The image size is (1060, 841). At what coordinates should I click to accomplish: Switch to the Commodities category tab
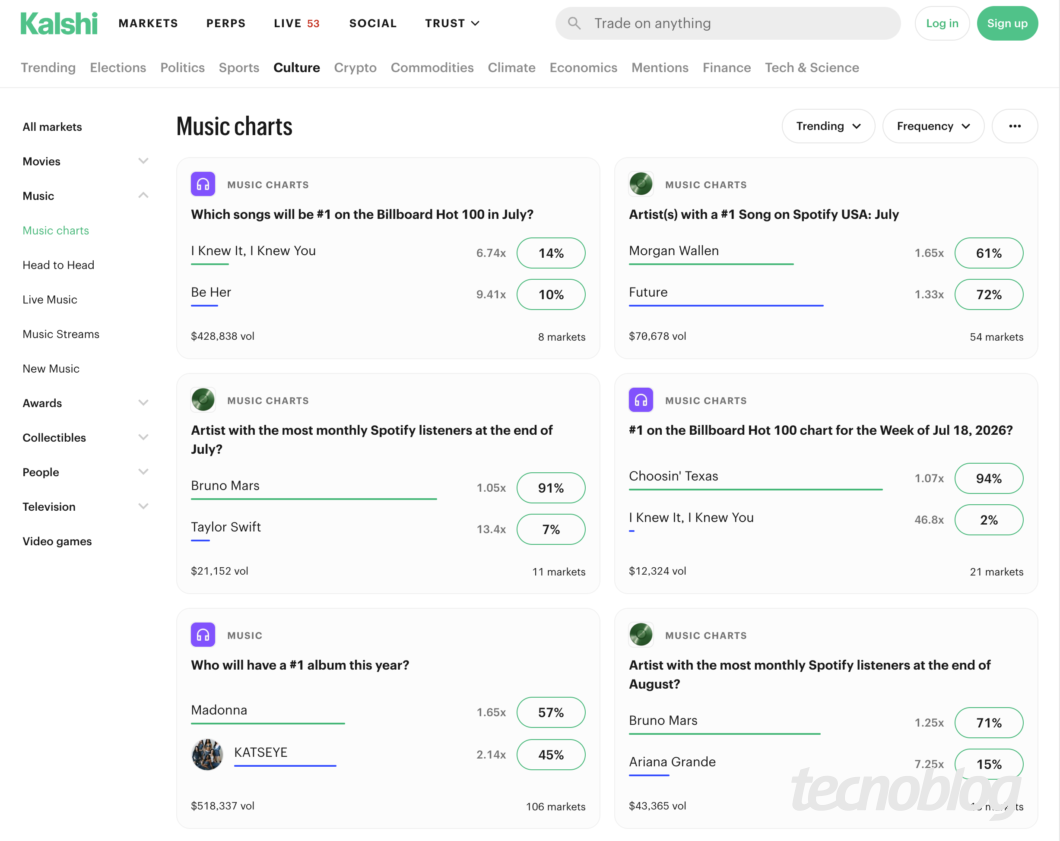click(432, 68)
